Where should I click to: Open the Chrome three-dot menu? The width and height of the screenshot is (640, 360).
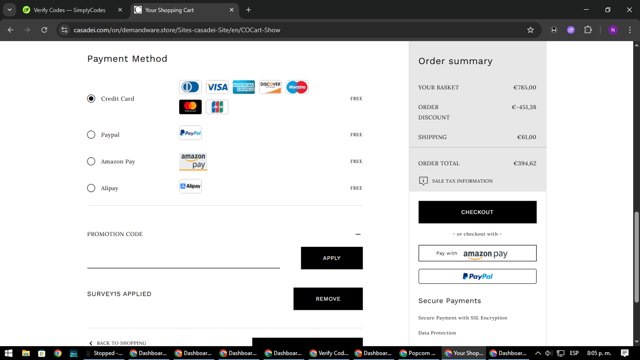coord(630,30)
